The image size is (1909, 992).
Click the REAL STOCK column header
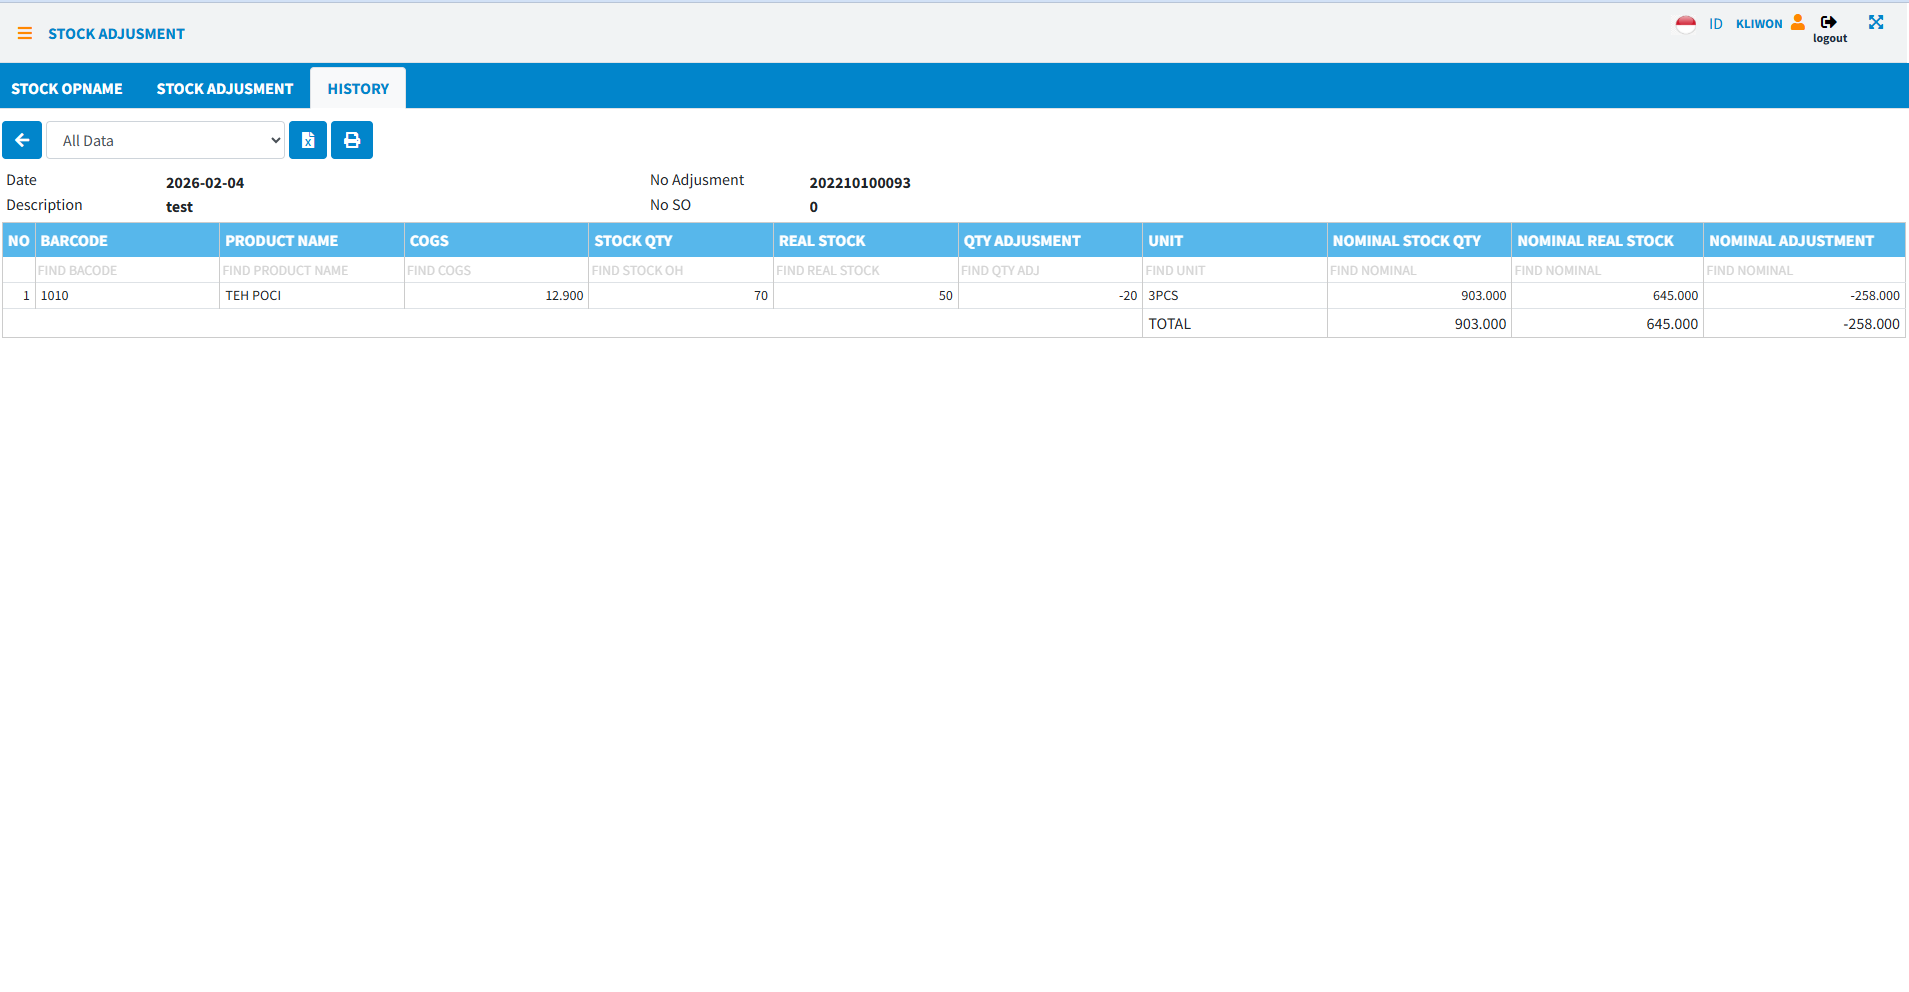[866, 241]
